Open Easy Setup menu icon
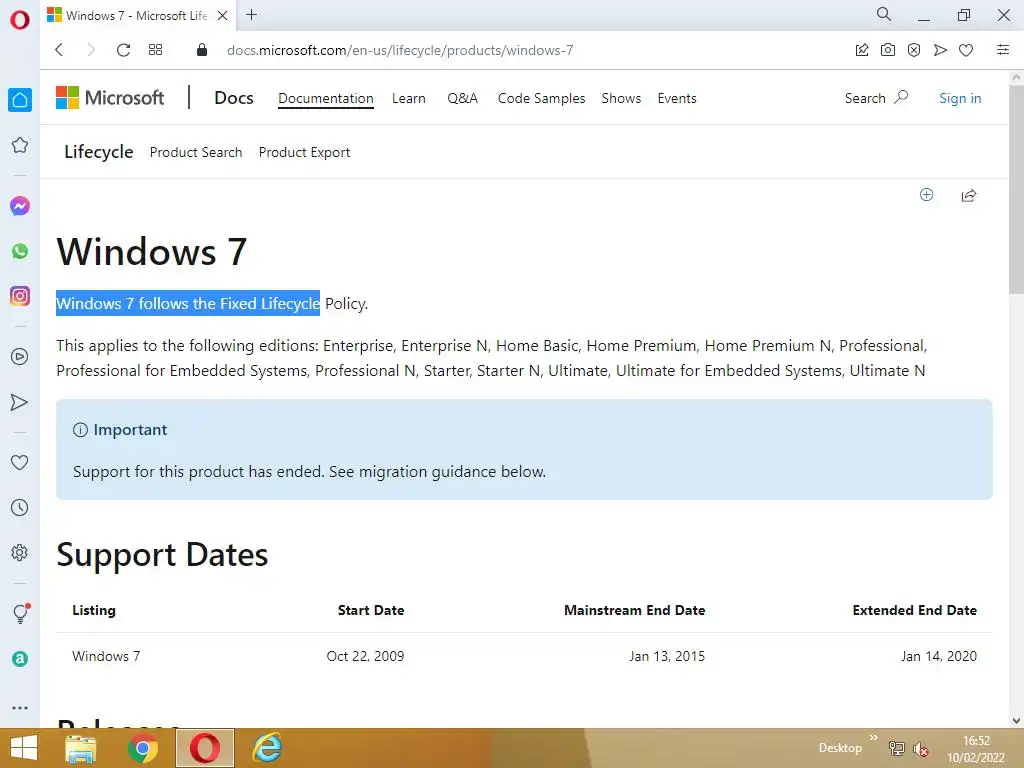This screenshot has width=1024, height=768. pyautogui.click(x=1003, y=50)
